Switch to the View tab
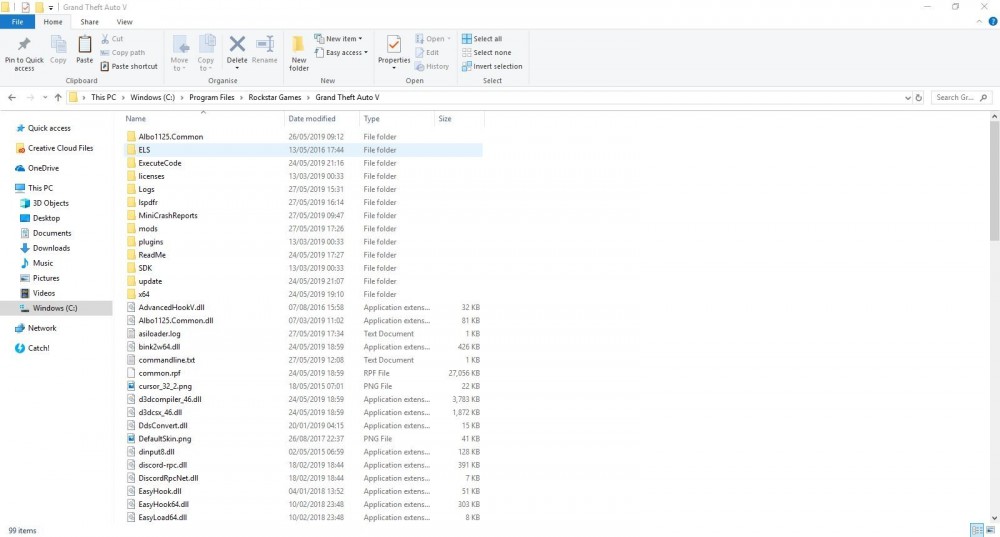Viewport: 1000px width, 537px height. [x=124, y=22]
